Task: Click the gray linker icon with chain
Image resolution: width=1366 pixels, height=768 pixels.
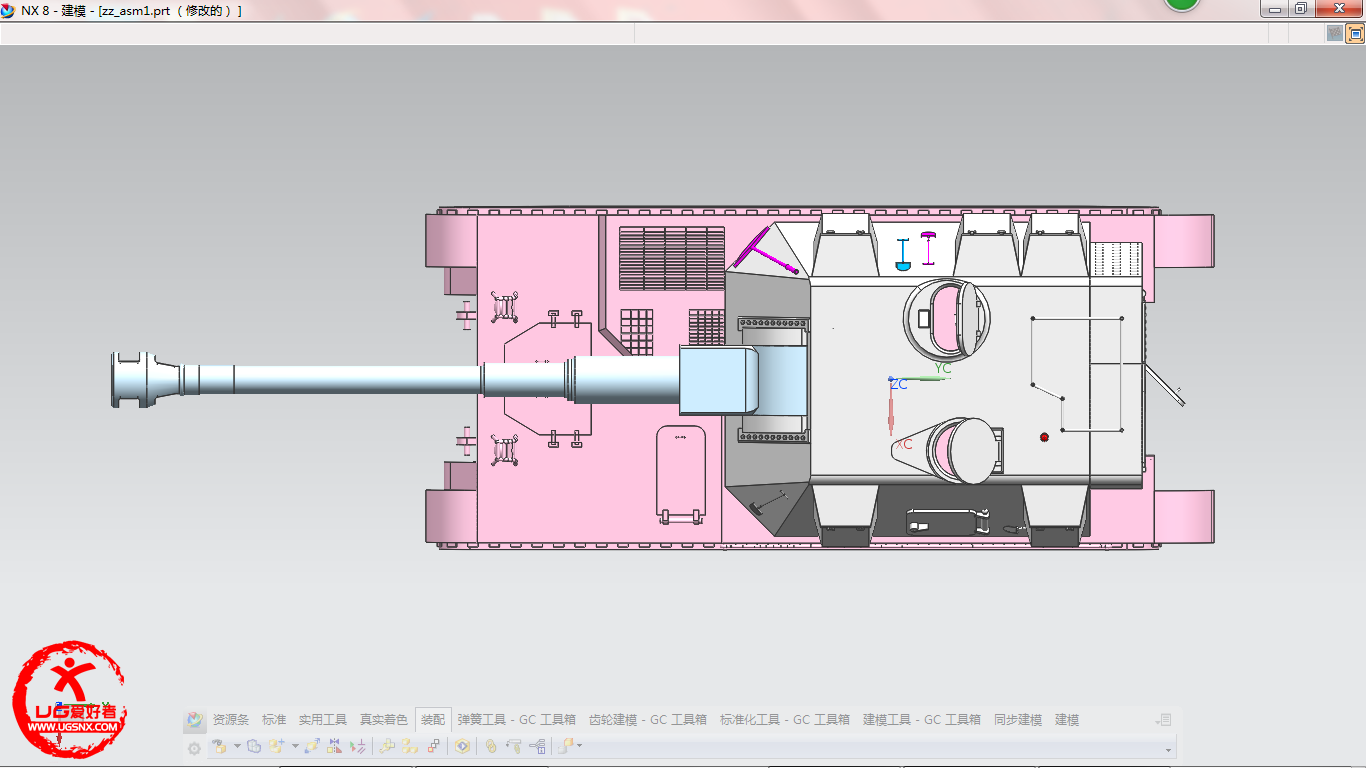Action: click(x=514, y=746)
